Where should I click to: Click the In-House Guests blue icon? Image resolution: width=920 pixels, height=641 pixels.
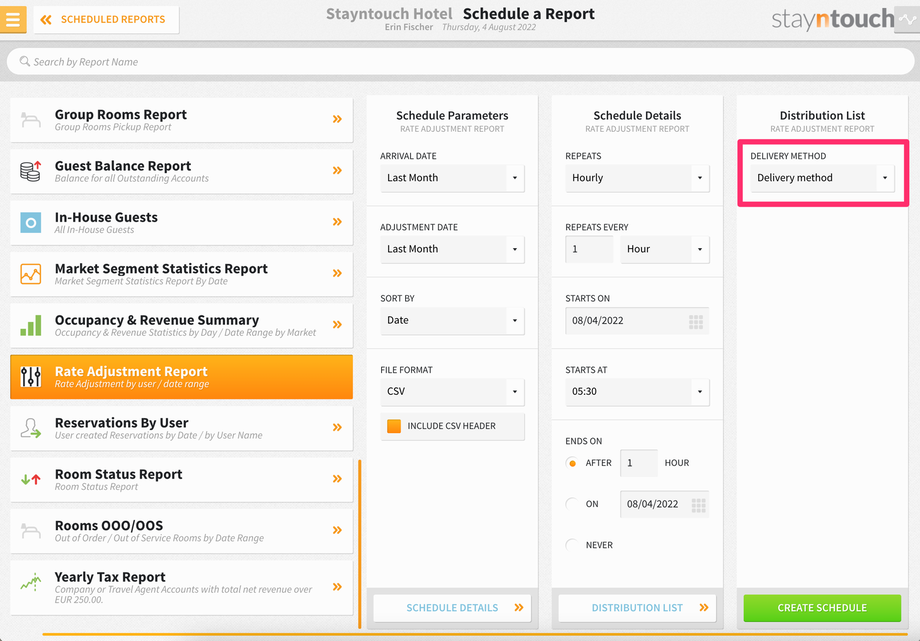pos(31,222)
